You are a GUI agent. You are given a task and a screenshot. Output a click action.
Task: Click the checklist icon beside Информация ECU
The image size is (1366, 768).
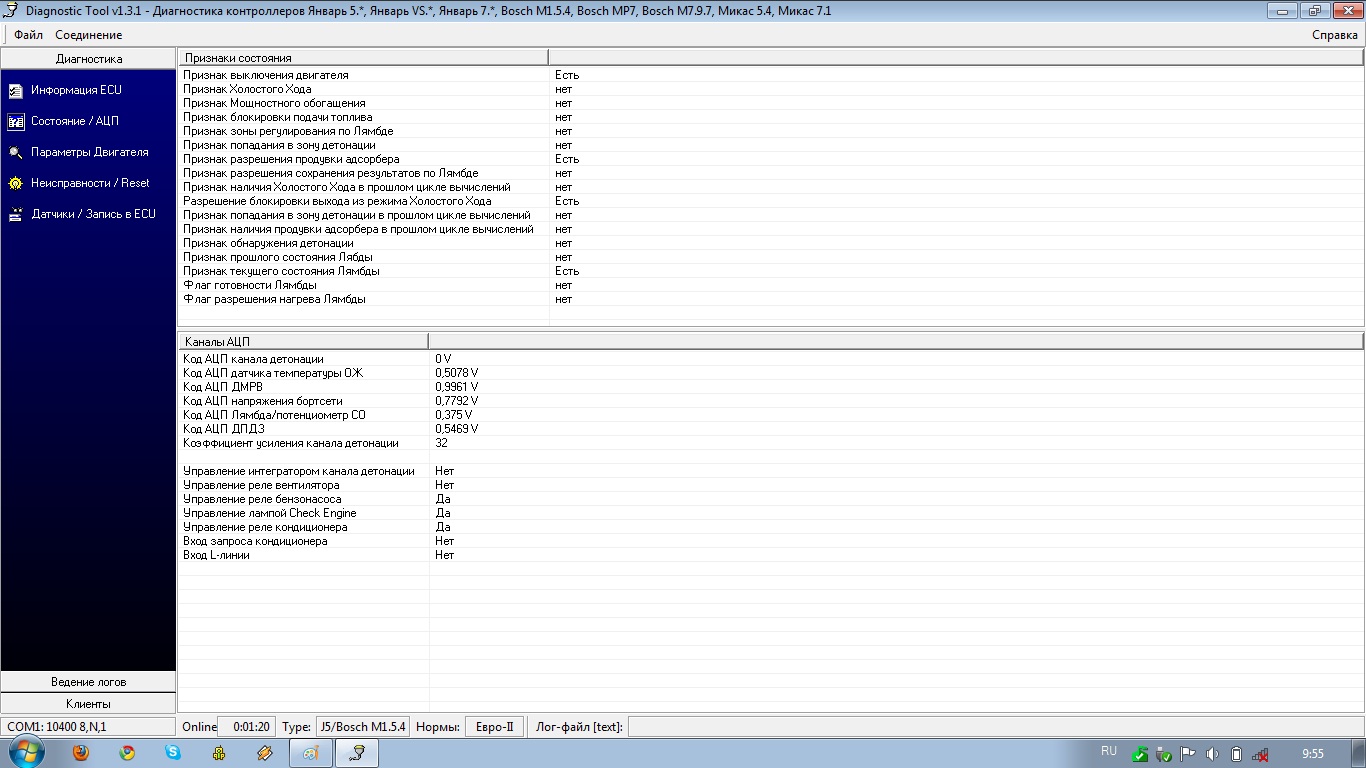[15, 90]
